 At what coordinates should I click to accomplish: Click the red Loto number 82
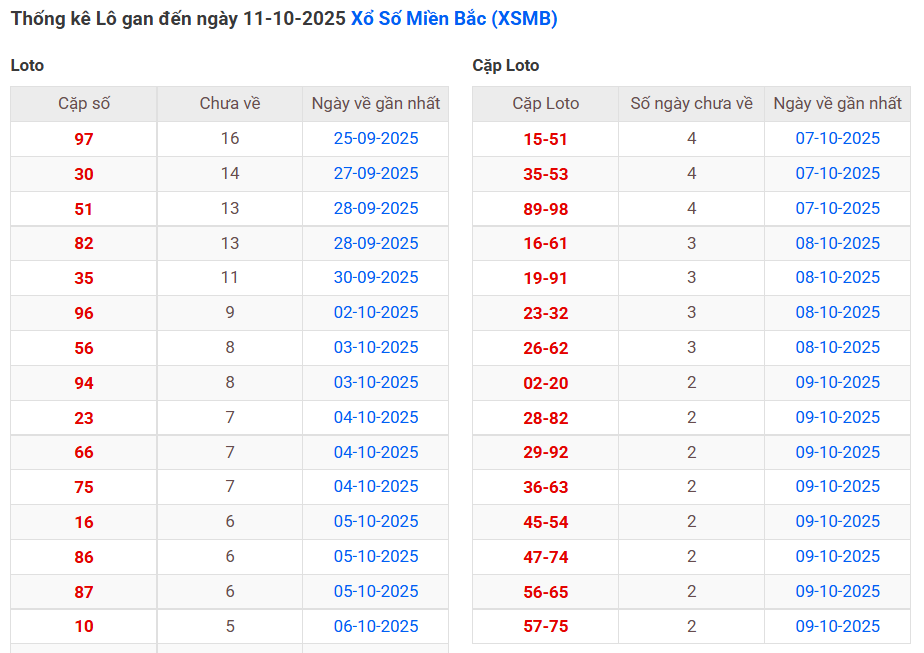(x=84, y=244)
